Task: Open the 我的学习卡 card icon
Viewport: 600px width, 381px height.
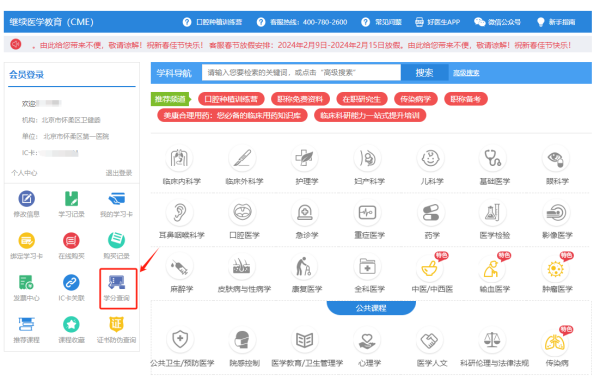Action: pyautogui.click(x=116, y=199)
